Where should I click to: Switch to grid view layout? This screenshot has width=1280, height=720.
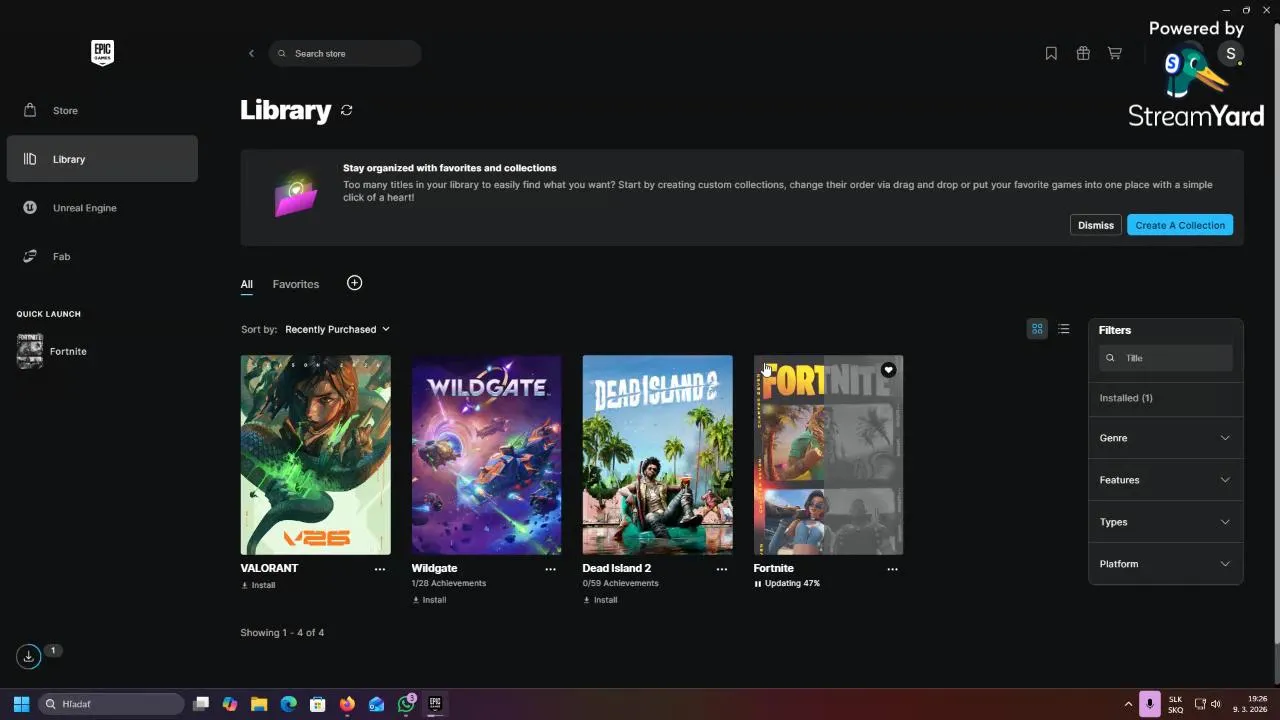(1037, 329)
